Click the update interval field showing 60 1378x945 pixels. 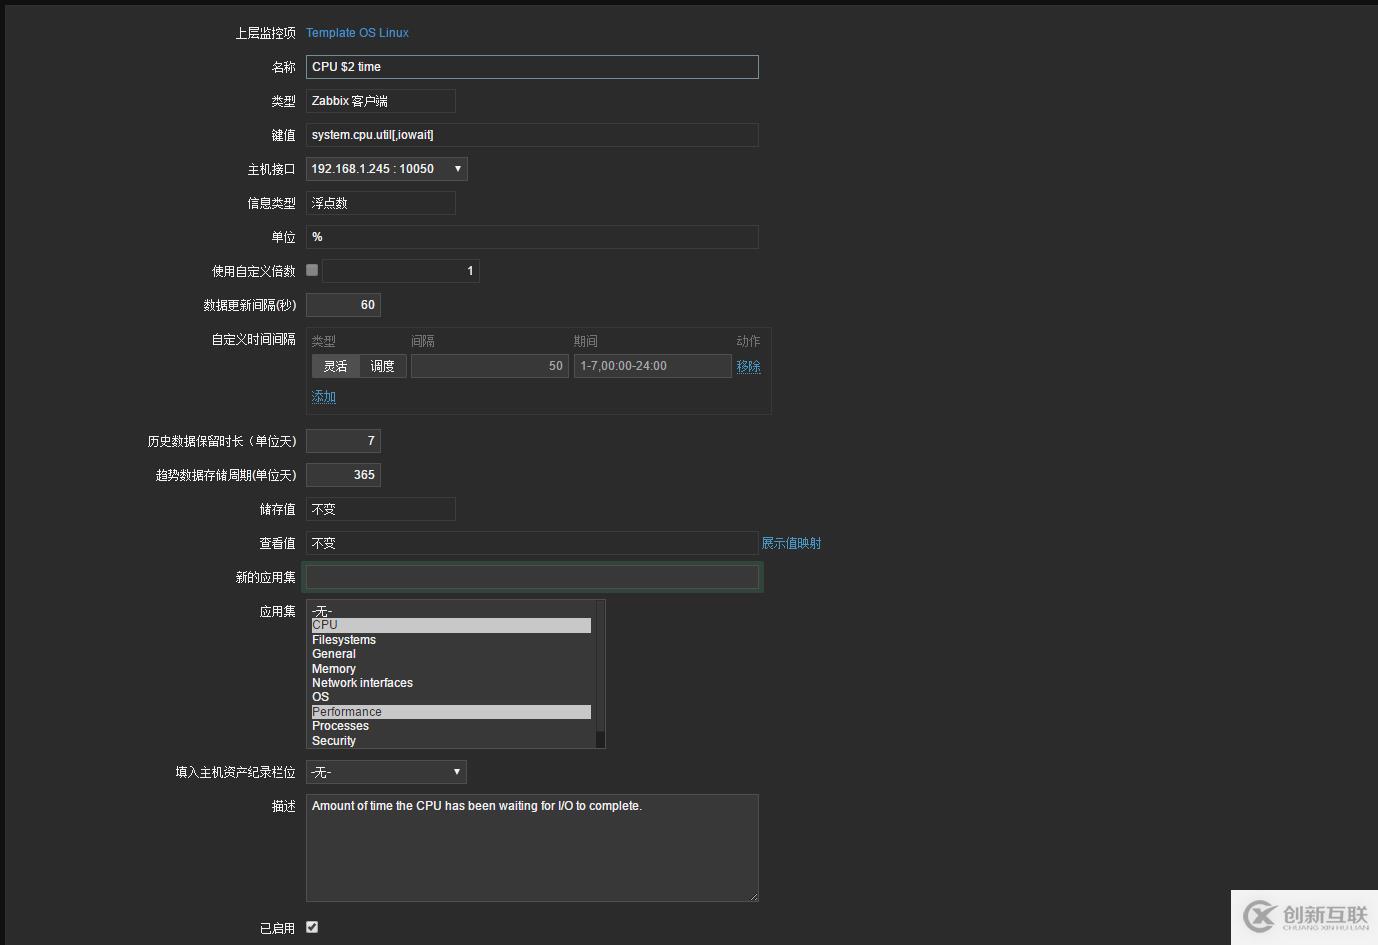tap(343, 305)
